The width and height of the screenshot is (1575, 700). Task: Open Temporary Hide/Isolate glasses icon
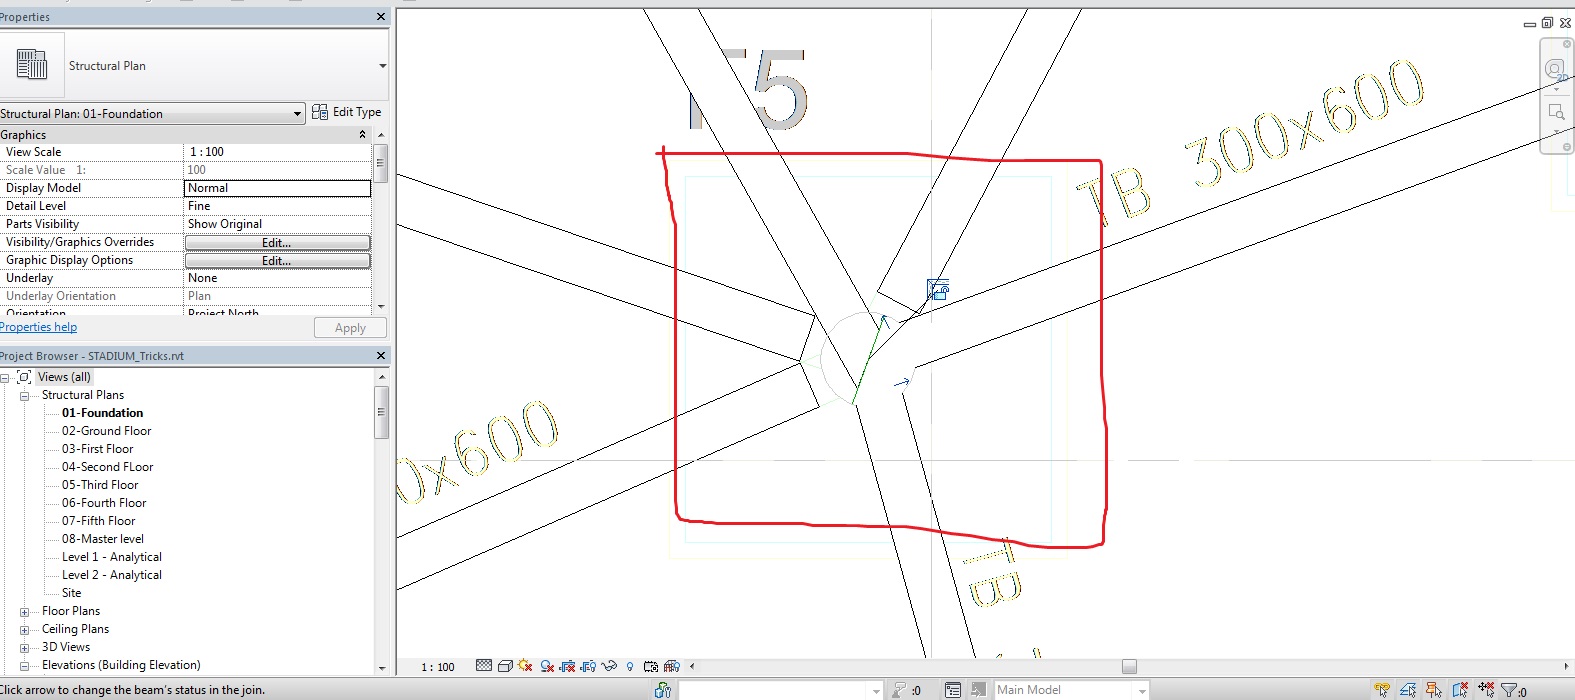pyautogui.click(x=609, y=666)
